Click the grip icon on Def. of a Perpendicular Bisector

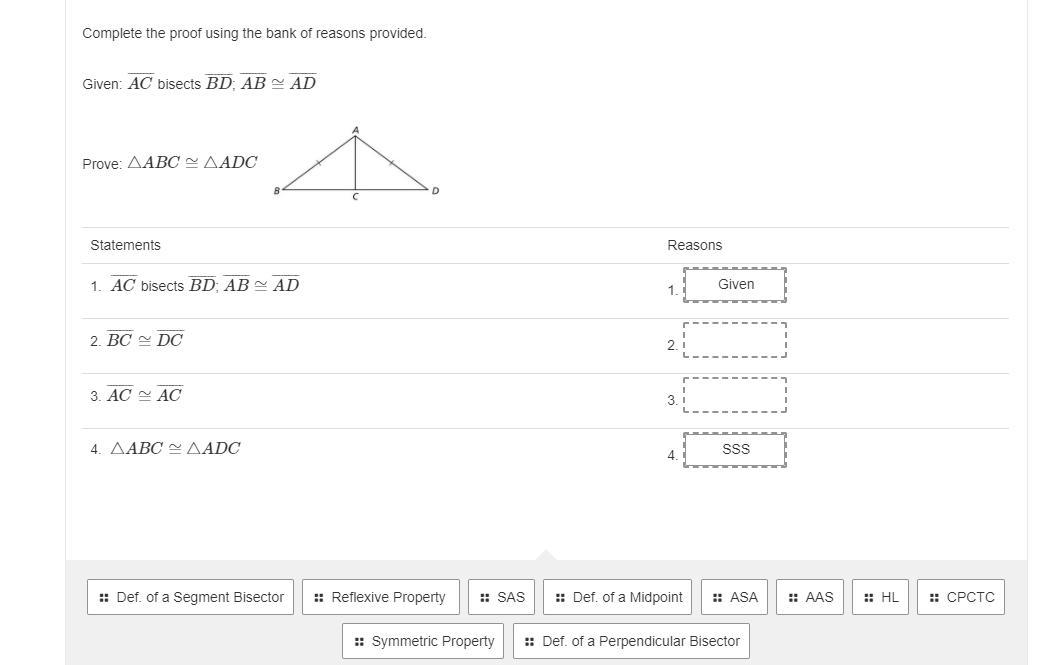coord(530,641)
